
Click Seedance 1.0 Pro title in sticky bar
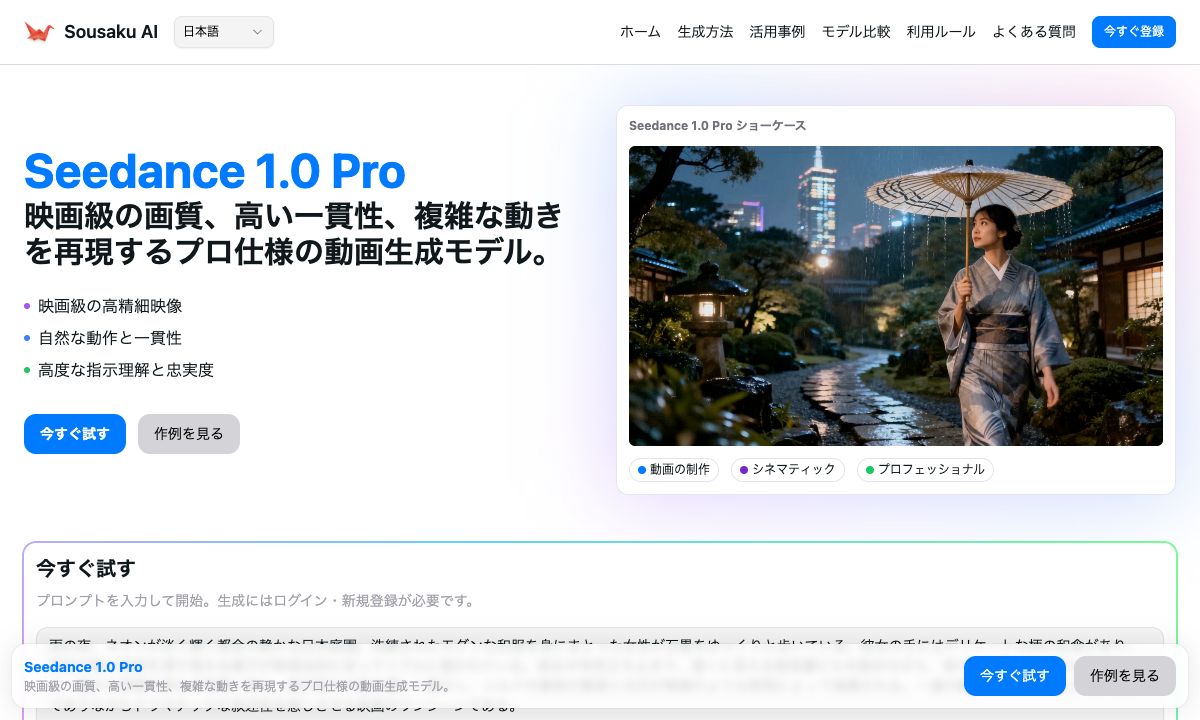point(83,667)
